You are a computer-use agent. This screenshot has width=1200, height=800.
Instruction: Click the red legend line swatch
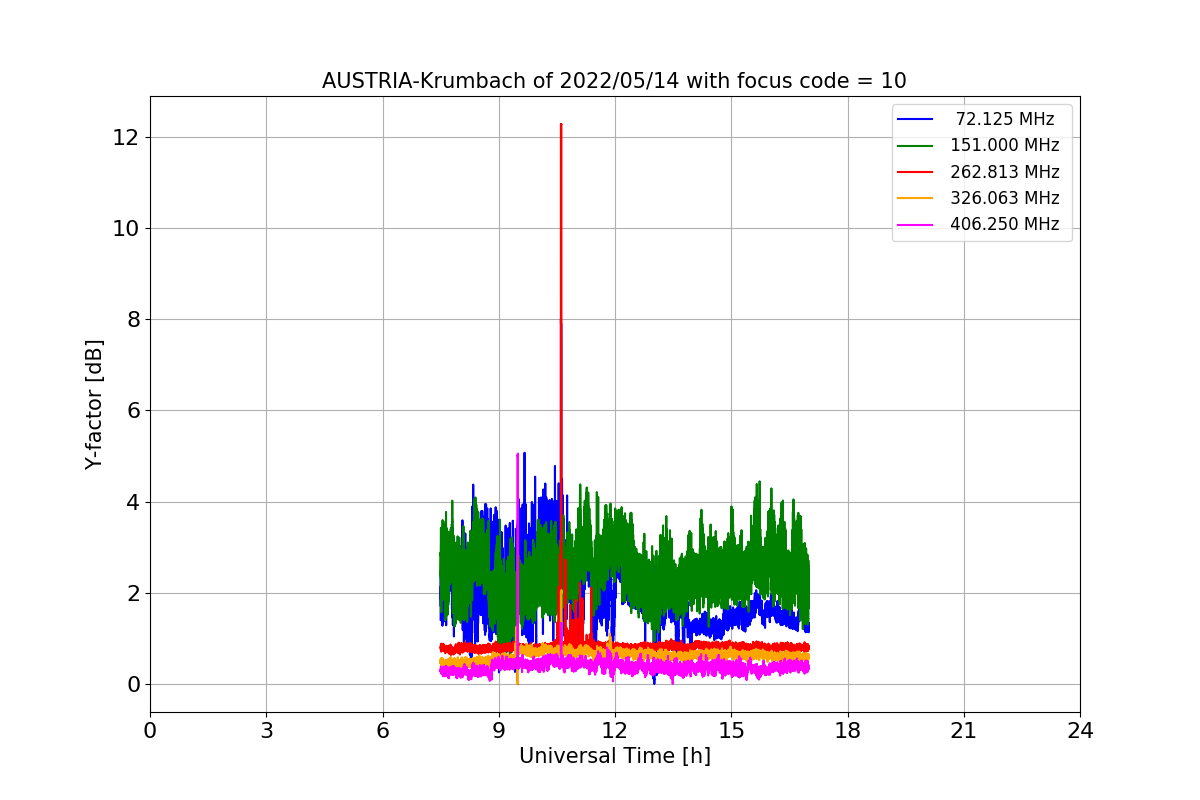point(915,172)
